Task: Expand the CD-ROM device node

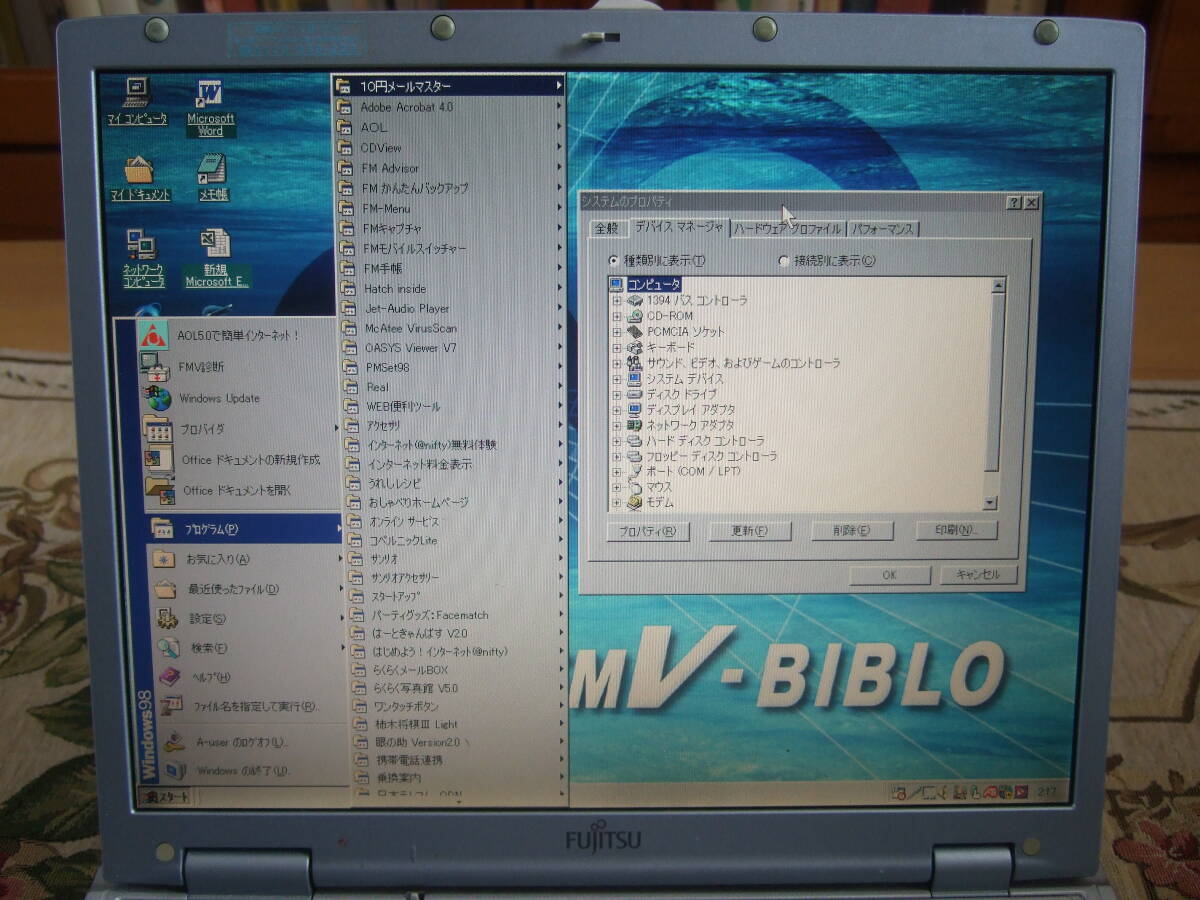Action: pyautogui.click(x=617, y=317)
